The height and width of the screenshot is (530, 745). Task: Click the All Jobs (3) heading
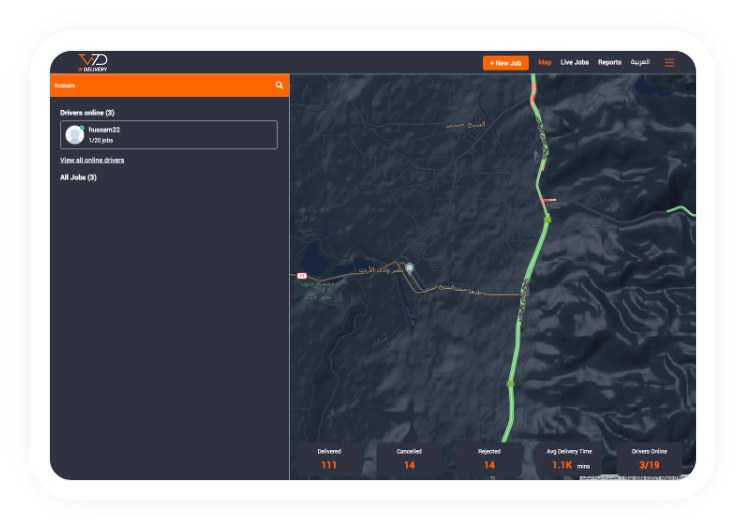click(x=78, y=177)
